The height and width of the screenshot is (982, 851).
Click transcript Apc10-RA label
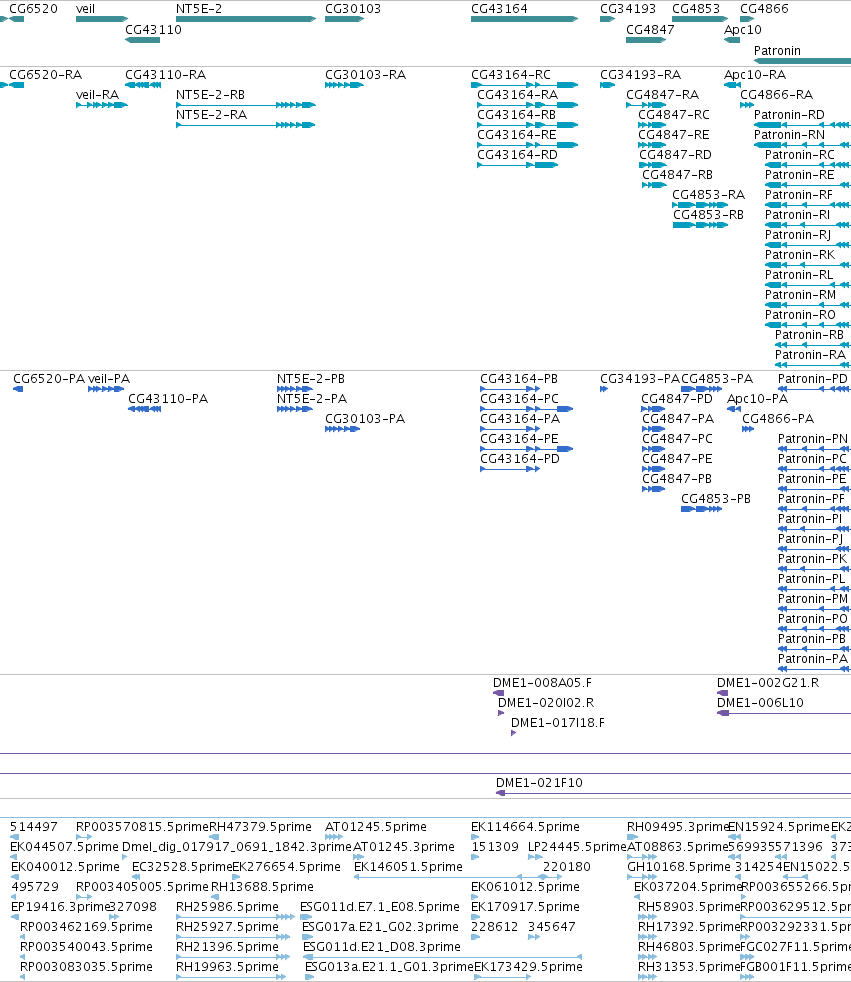pyautogui.click(x=755, y=75)
